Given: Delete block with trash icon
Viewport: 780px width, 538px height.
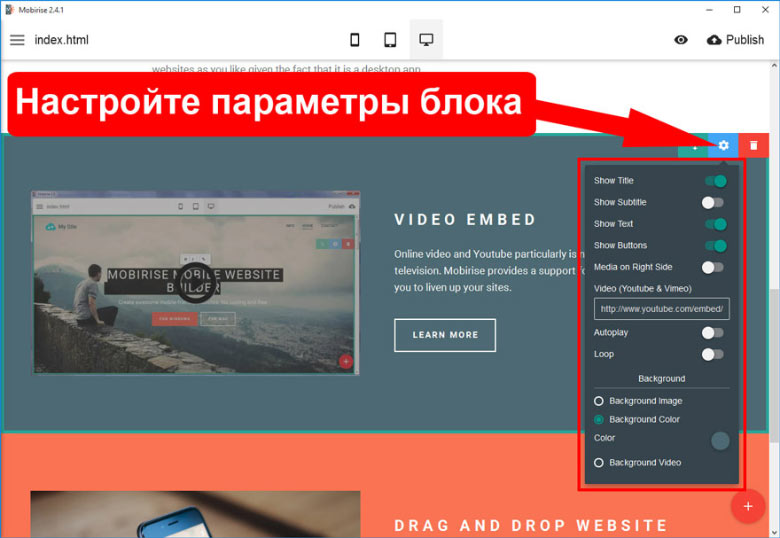Looking at the screenshot, I should coord(754,145).
